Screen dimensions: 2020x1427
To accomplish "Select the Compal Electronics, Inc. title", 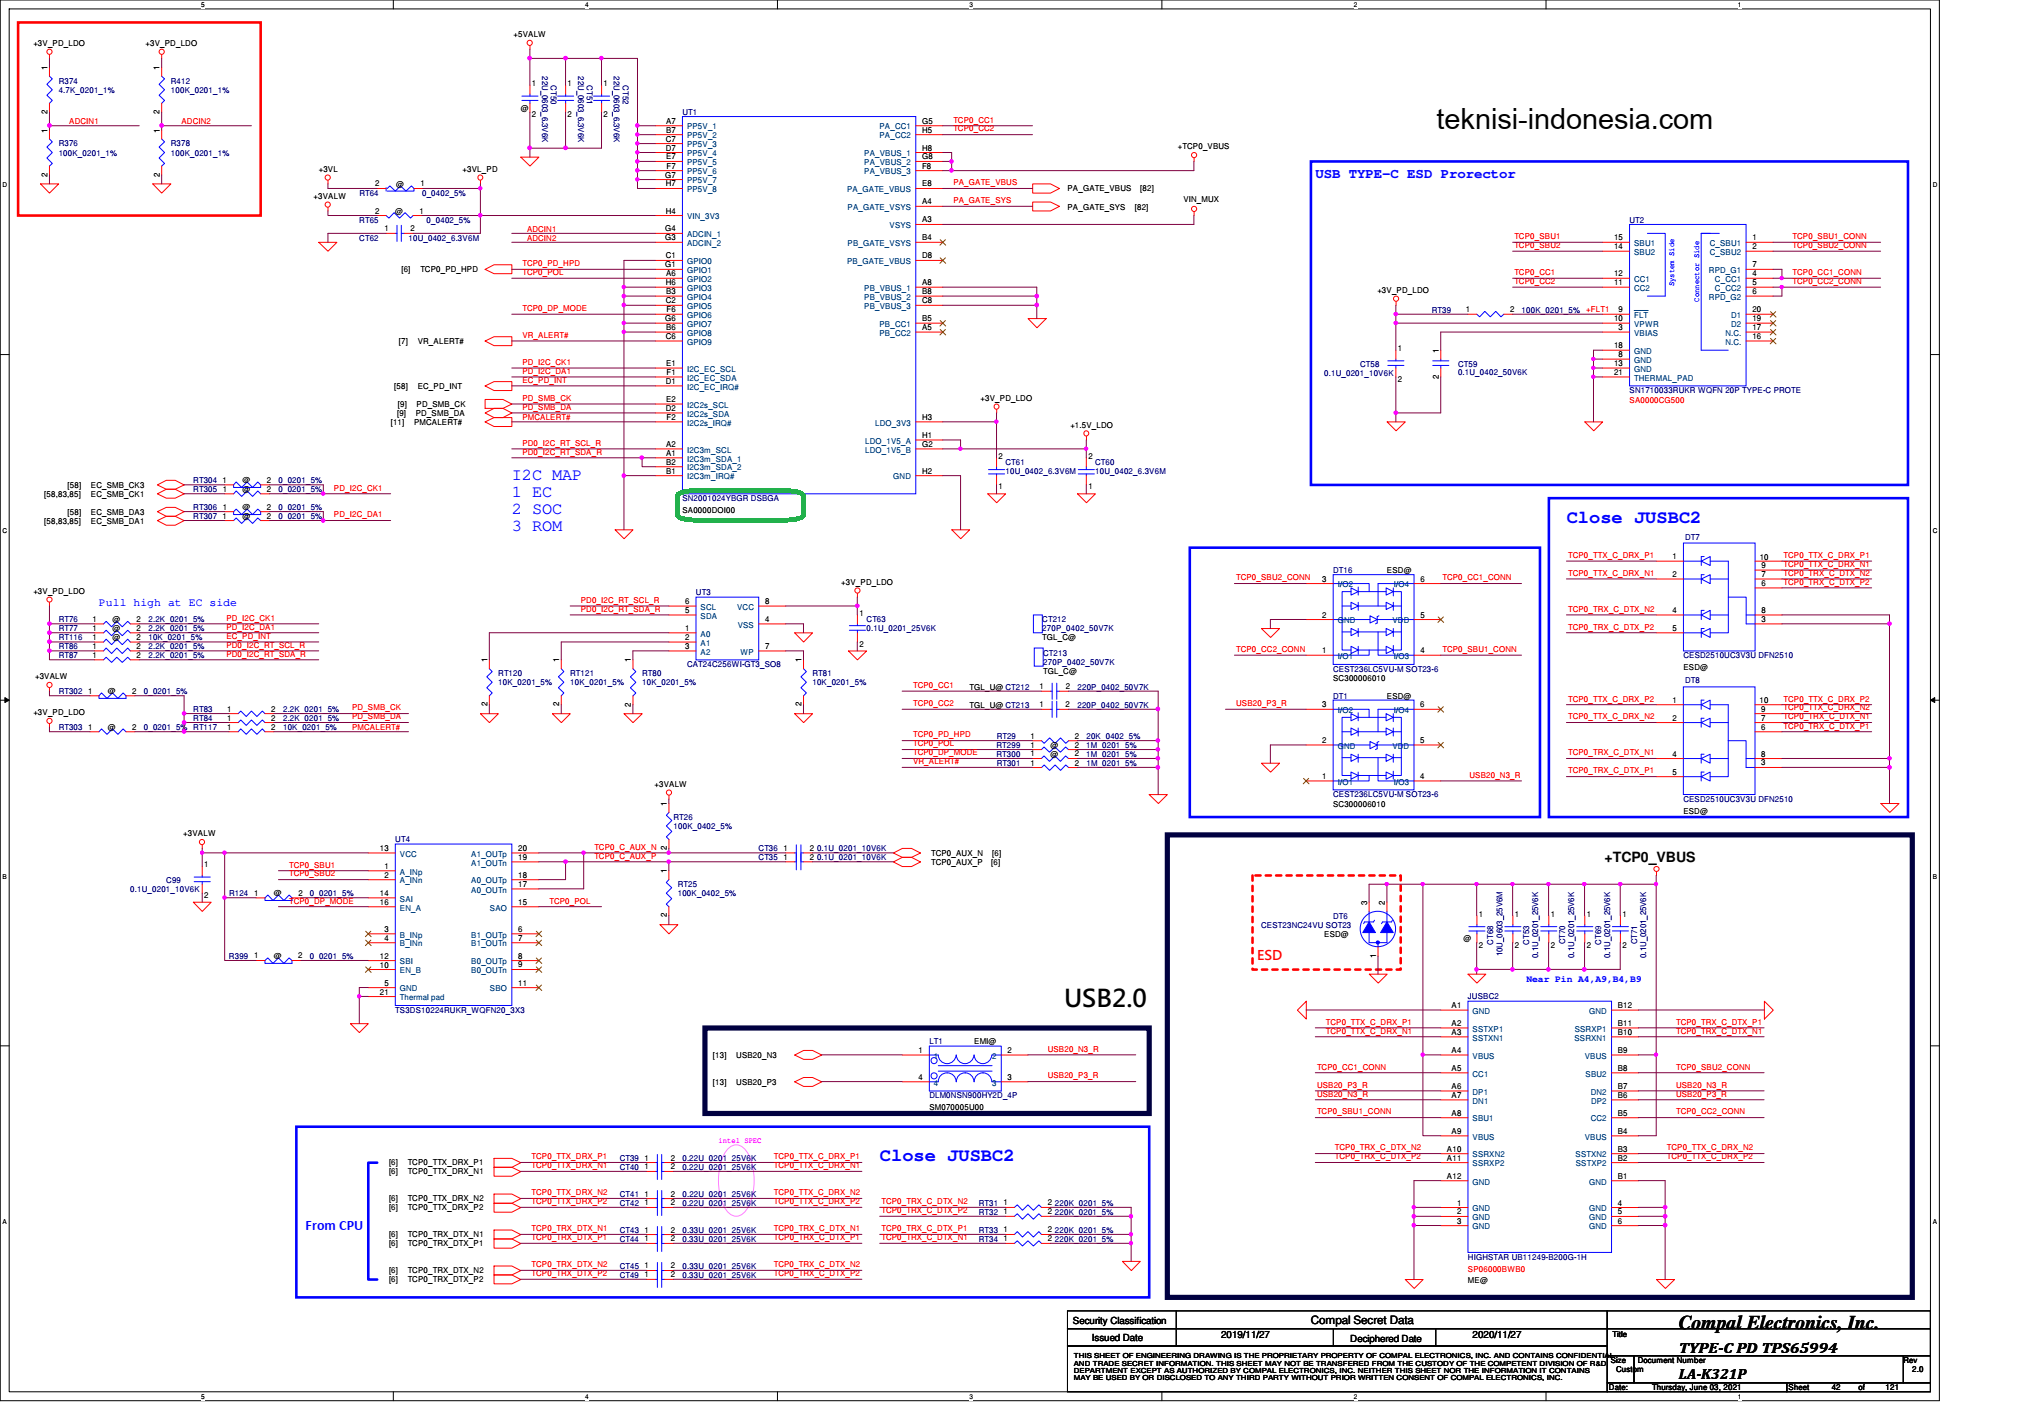I will pyautogui.click(x=1777, y=1322).
